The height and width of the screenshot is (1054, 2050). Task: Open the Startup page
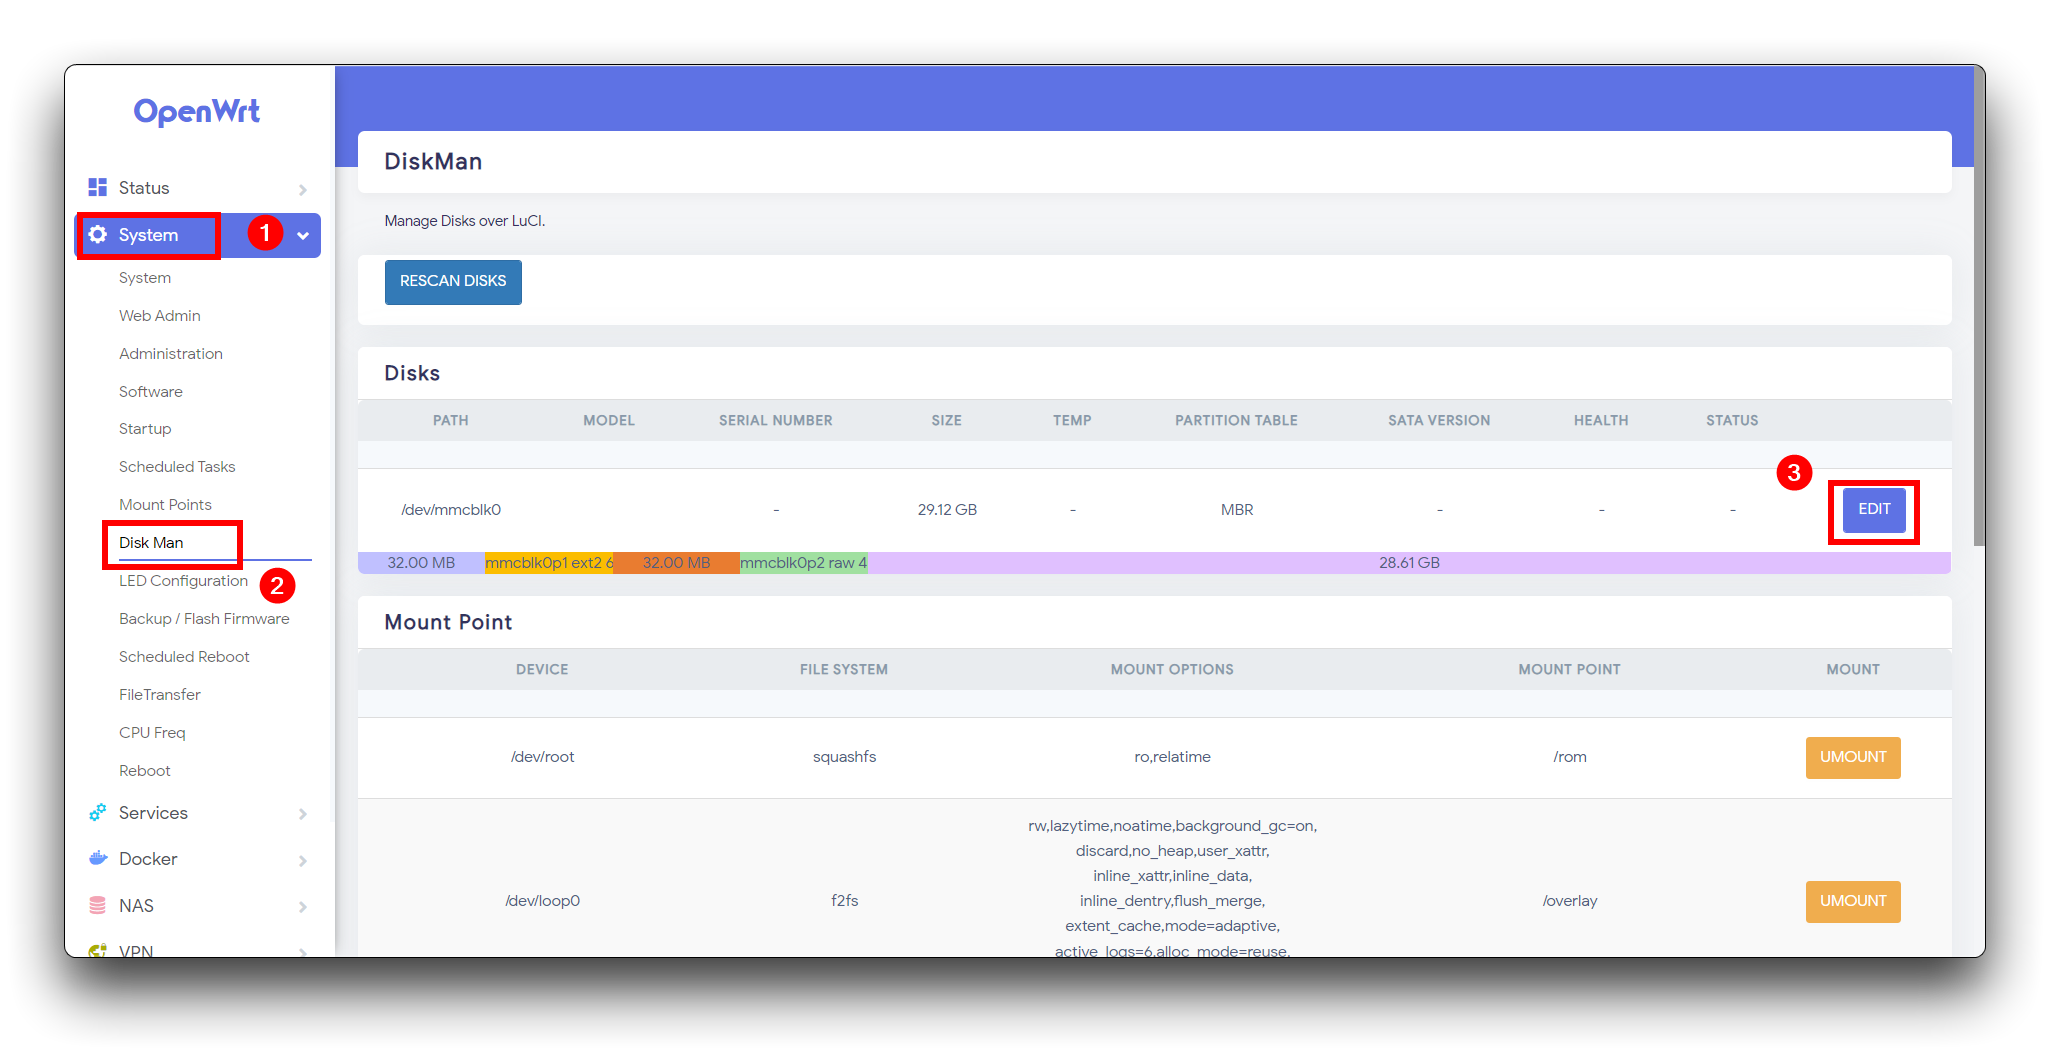point(145,429)
